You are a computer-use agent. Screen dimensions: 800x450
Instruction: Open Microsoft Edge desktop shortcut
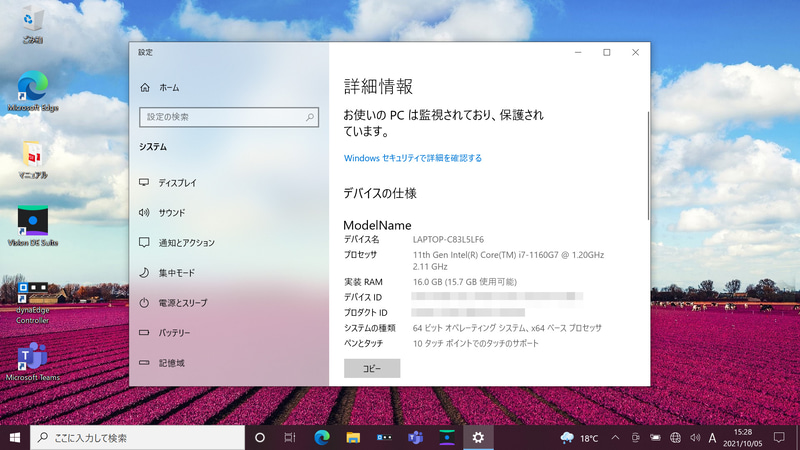coord(33,91)
